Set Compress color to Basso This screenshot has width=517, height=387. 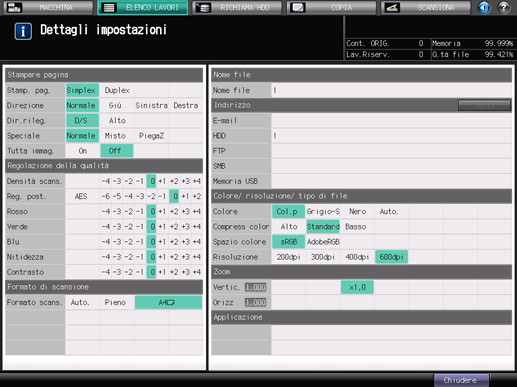pyautogui.click(x=357, y=227)
